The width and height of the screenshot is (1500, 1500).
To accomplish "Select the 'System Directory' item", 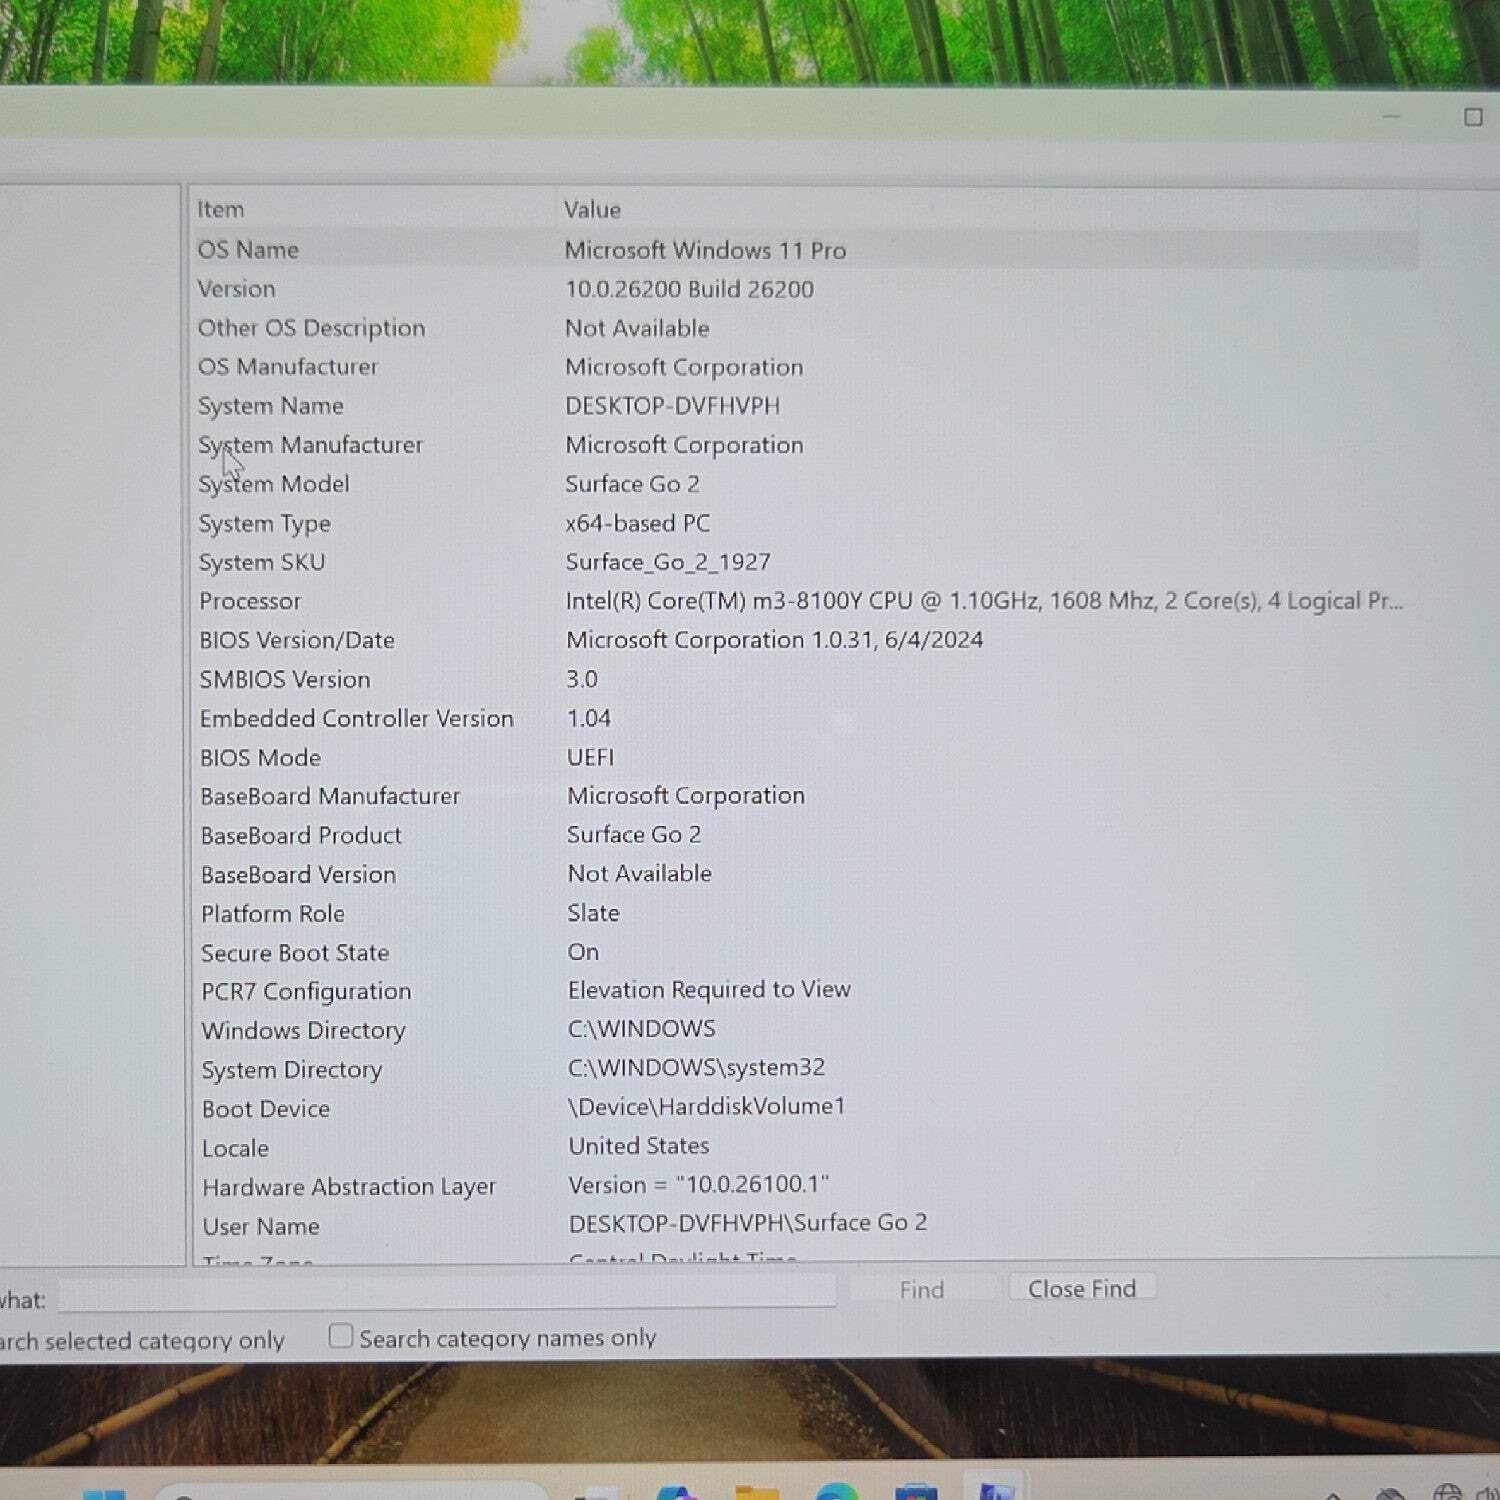I will [292, 1071].
